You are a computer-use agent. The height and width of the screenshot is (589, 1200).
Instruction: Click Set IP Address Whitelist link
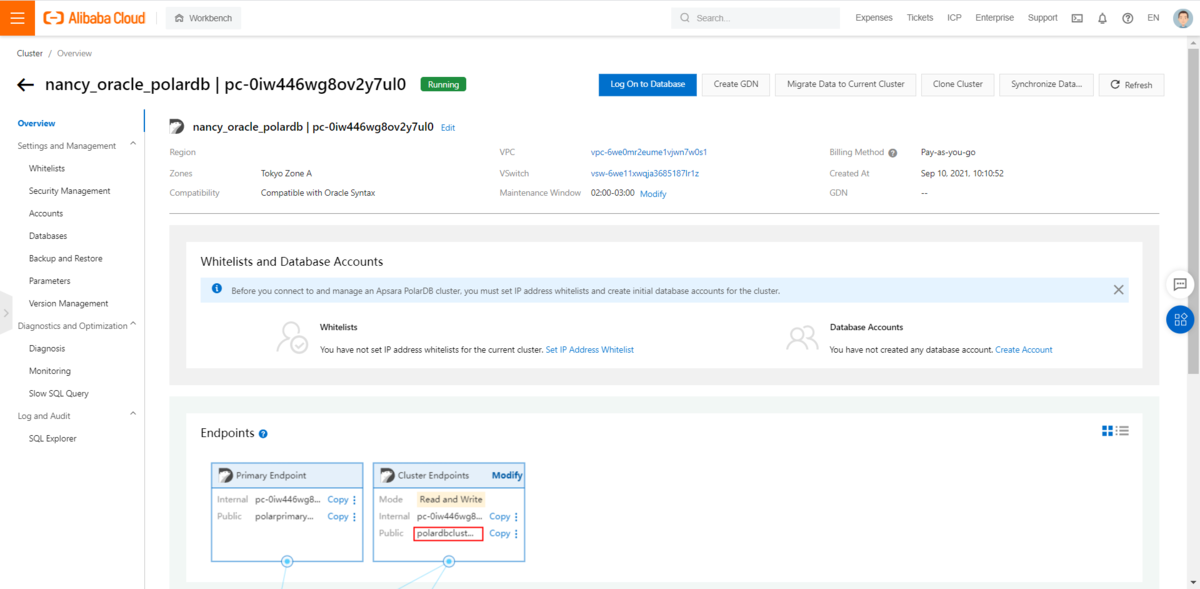590,350
